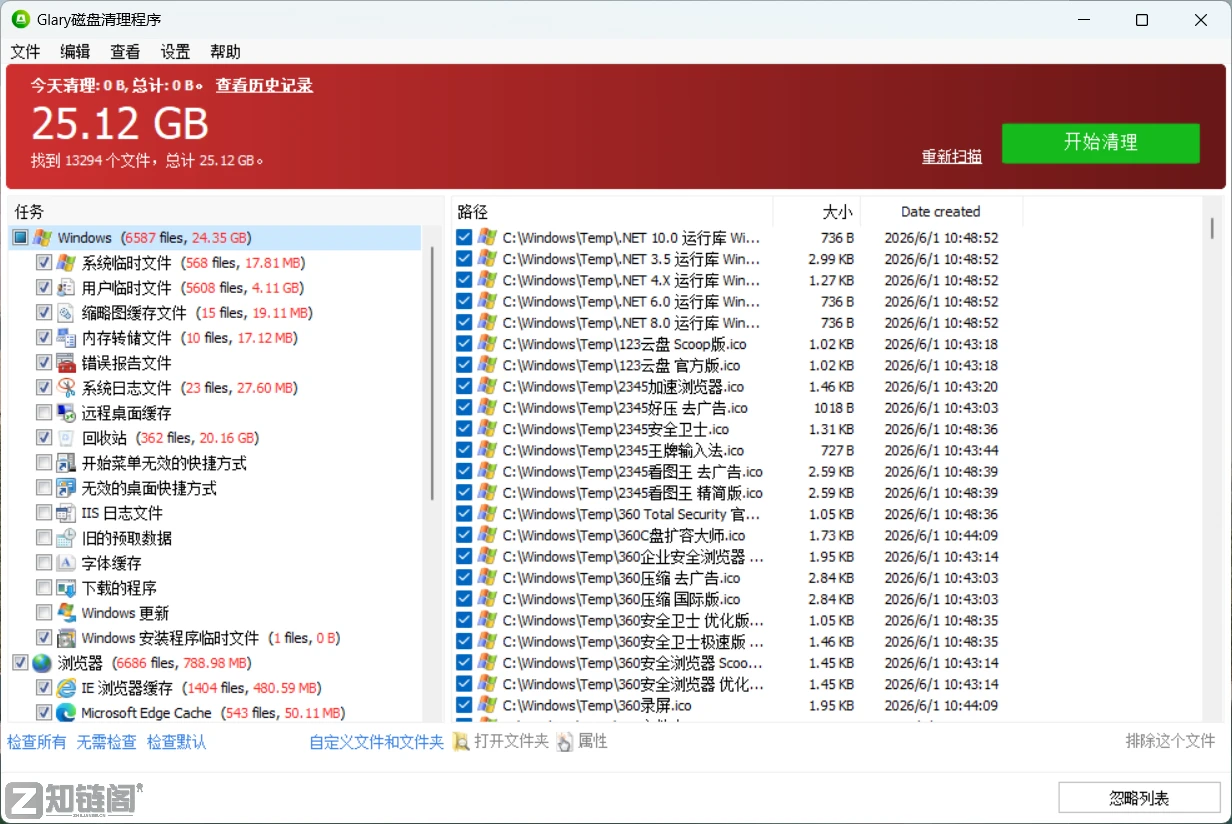Open the 设置 menu
Image resolution: width=1232 pixels, height=824 pixels.
[175, 52]
